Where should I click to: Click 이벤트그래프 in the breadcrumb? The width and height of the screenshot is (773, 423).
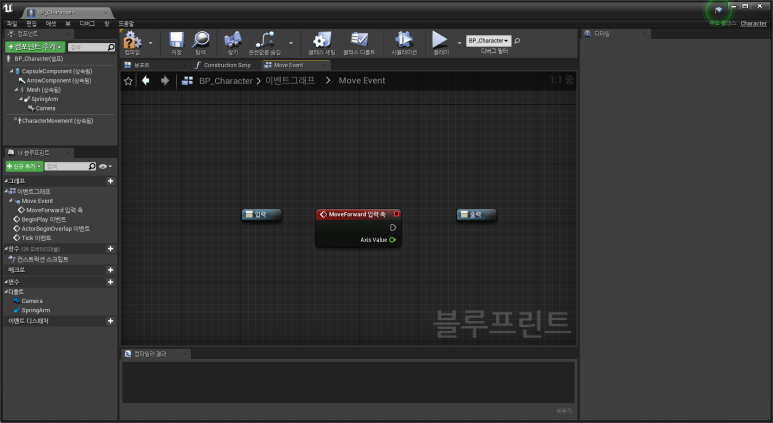click(290, 80)
